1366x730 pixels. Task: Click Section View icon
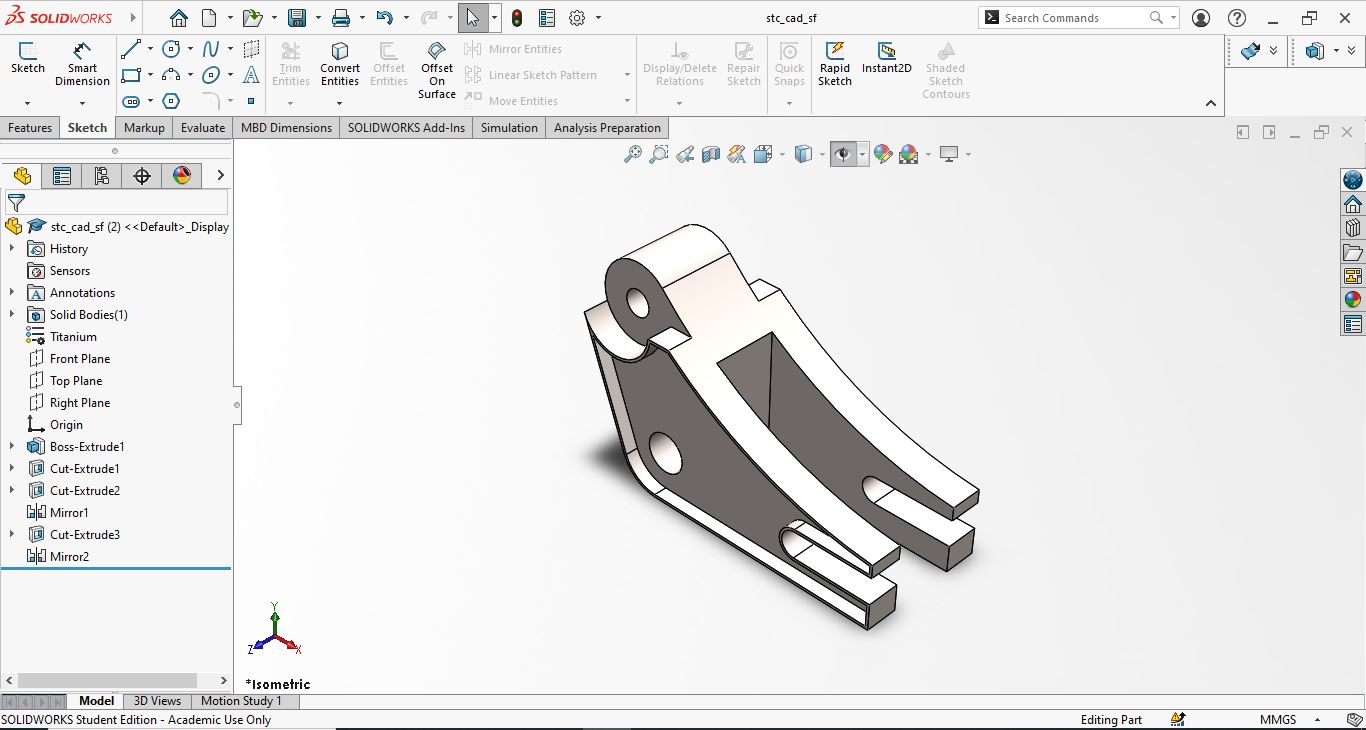pyautogui.click(x=711, y=154)
